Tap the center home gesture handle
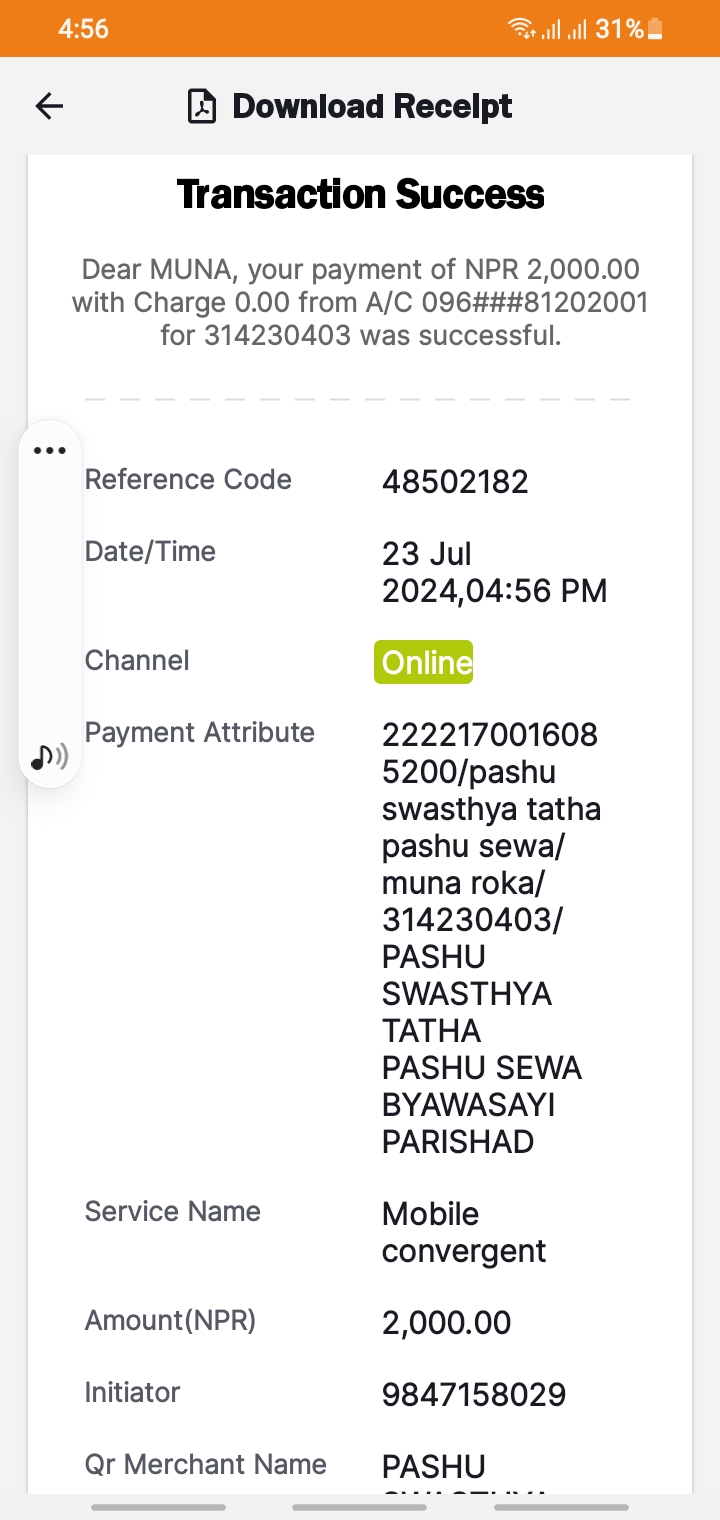720x1520 pixels. 360,1506
